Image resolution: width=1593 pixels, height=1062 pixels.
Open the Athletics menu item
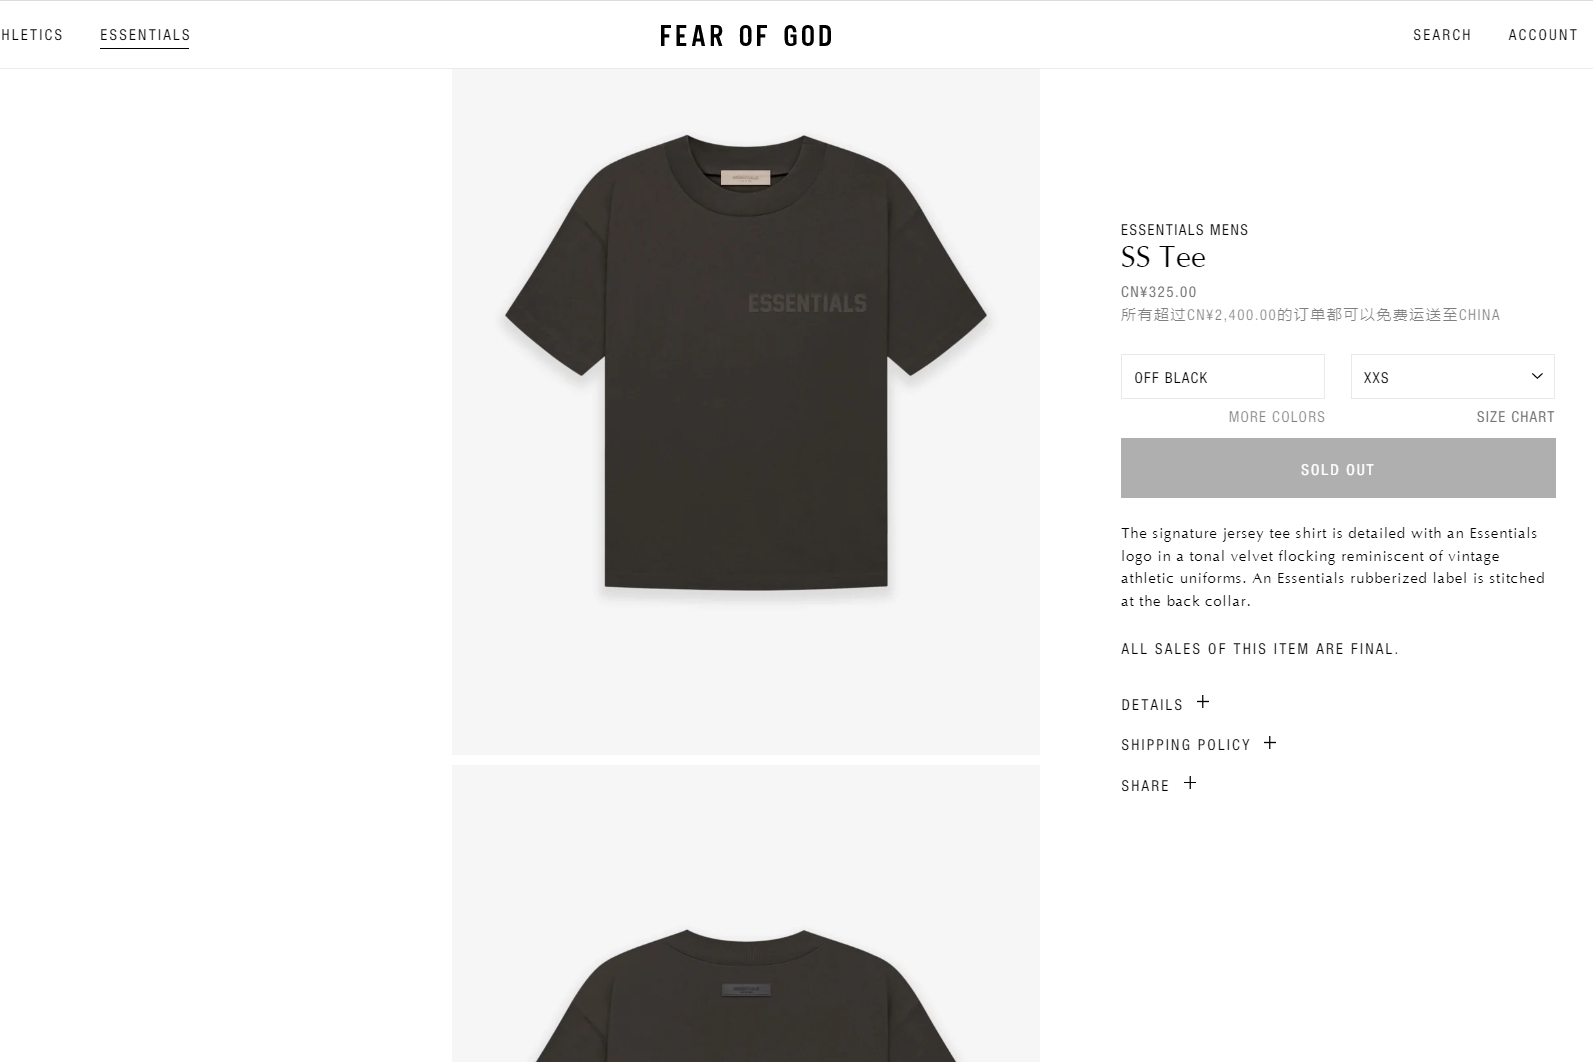click(31, 35)
